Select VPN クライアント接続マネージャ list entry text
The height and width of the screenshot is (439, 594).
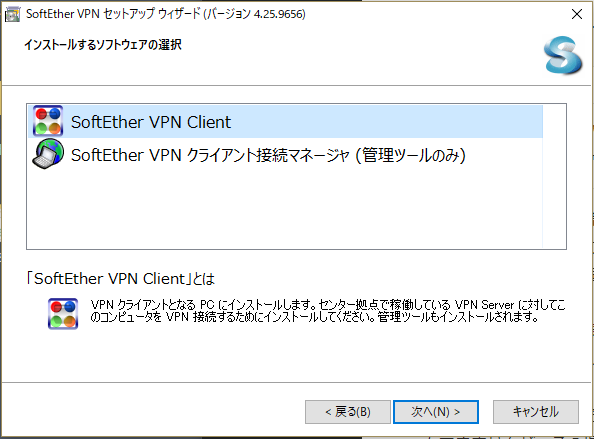click(x=268, y=155)
